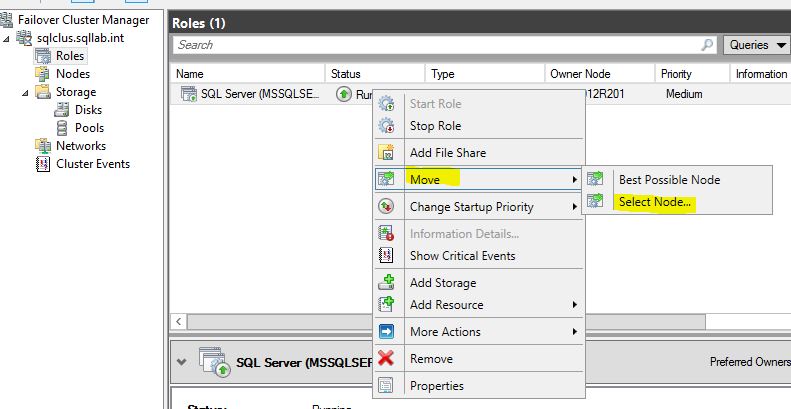This screenshot has height=409, width=791.
Task: Sort by the Priority column header
Action: pyautogui.click(x=692, y=74)
